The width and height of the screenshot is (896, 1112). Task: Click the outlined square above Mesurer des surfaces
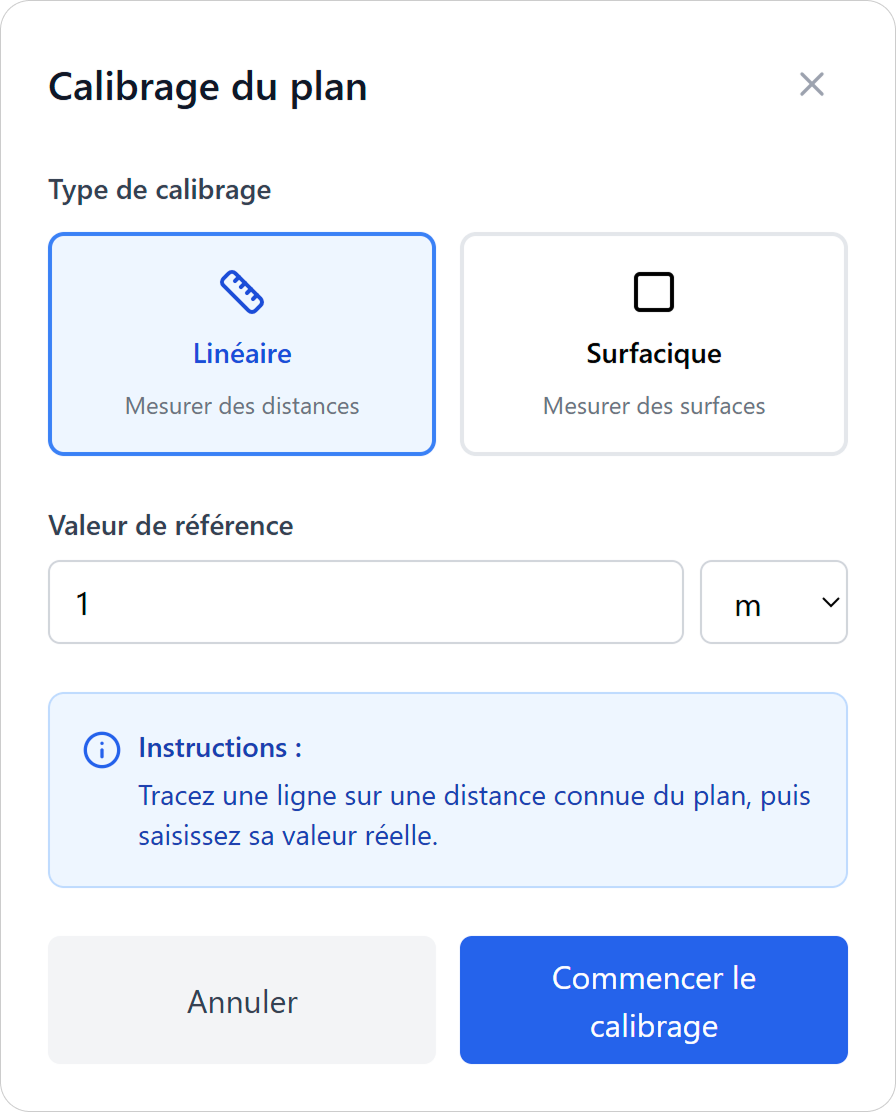[x=654, y=290]
